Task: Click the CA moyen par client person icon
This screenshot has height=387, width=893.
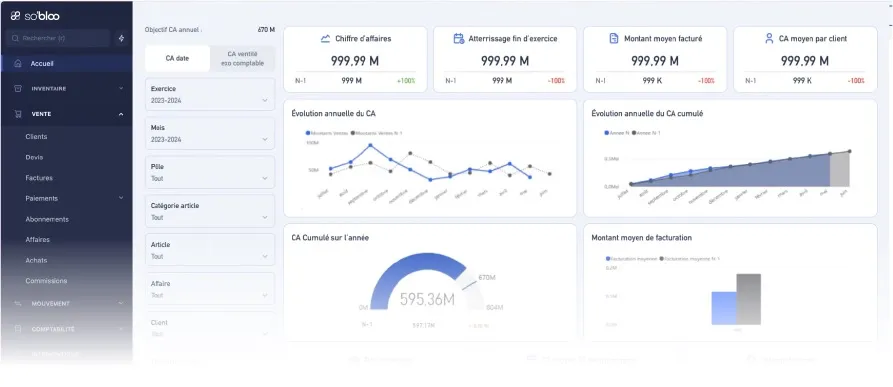Action: pyautogui.click(x=769, y=39)
